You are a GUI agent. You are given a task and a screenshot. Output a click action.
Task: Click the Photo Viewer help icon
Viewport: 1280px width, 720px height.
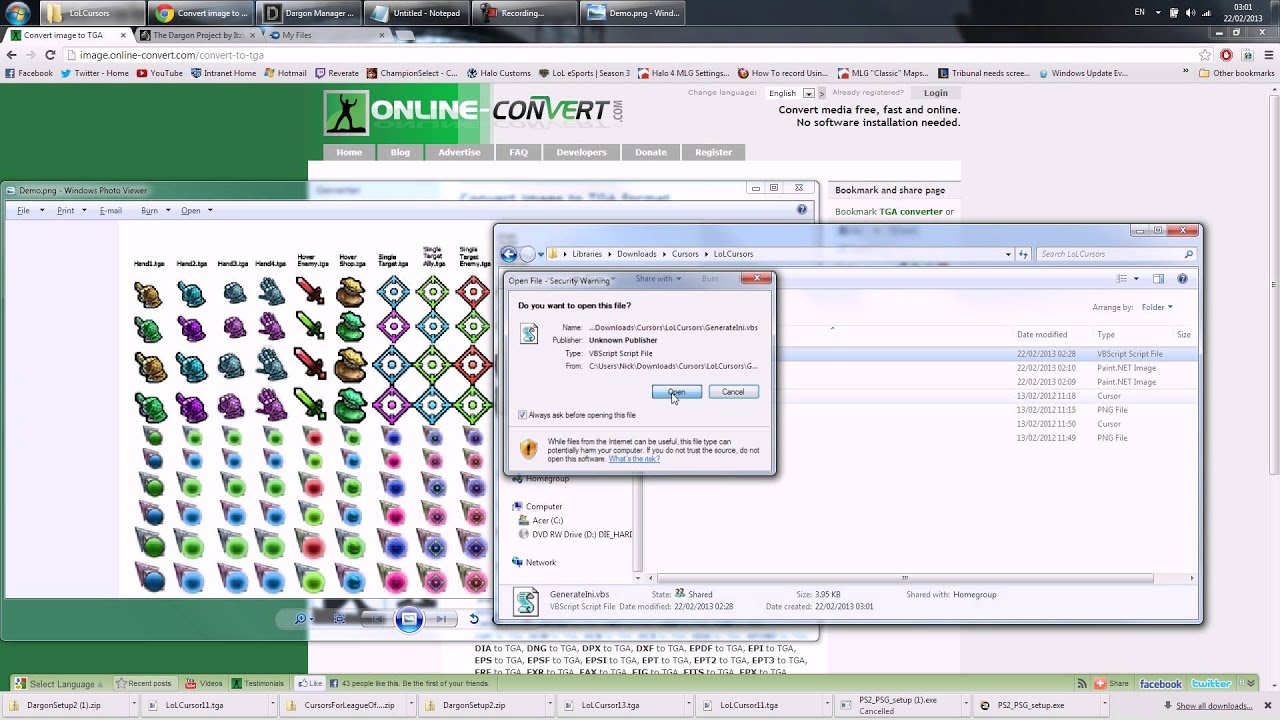pyautogui.click(x=801, y=210)
